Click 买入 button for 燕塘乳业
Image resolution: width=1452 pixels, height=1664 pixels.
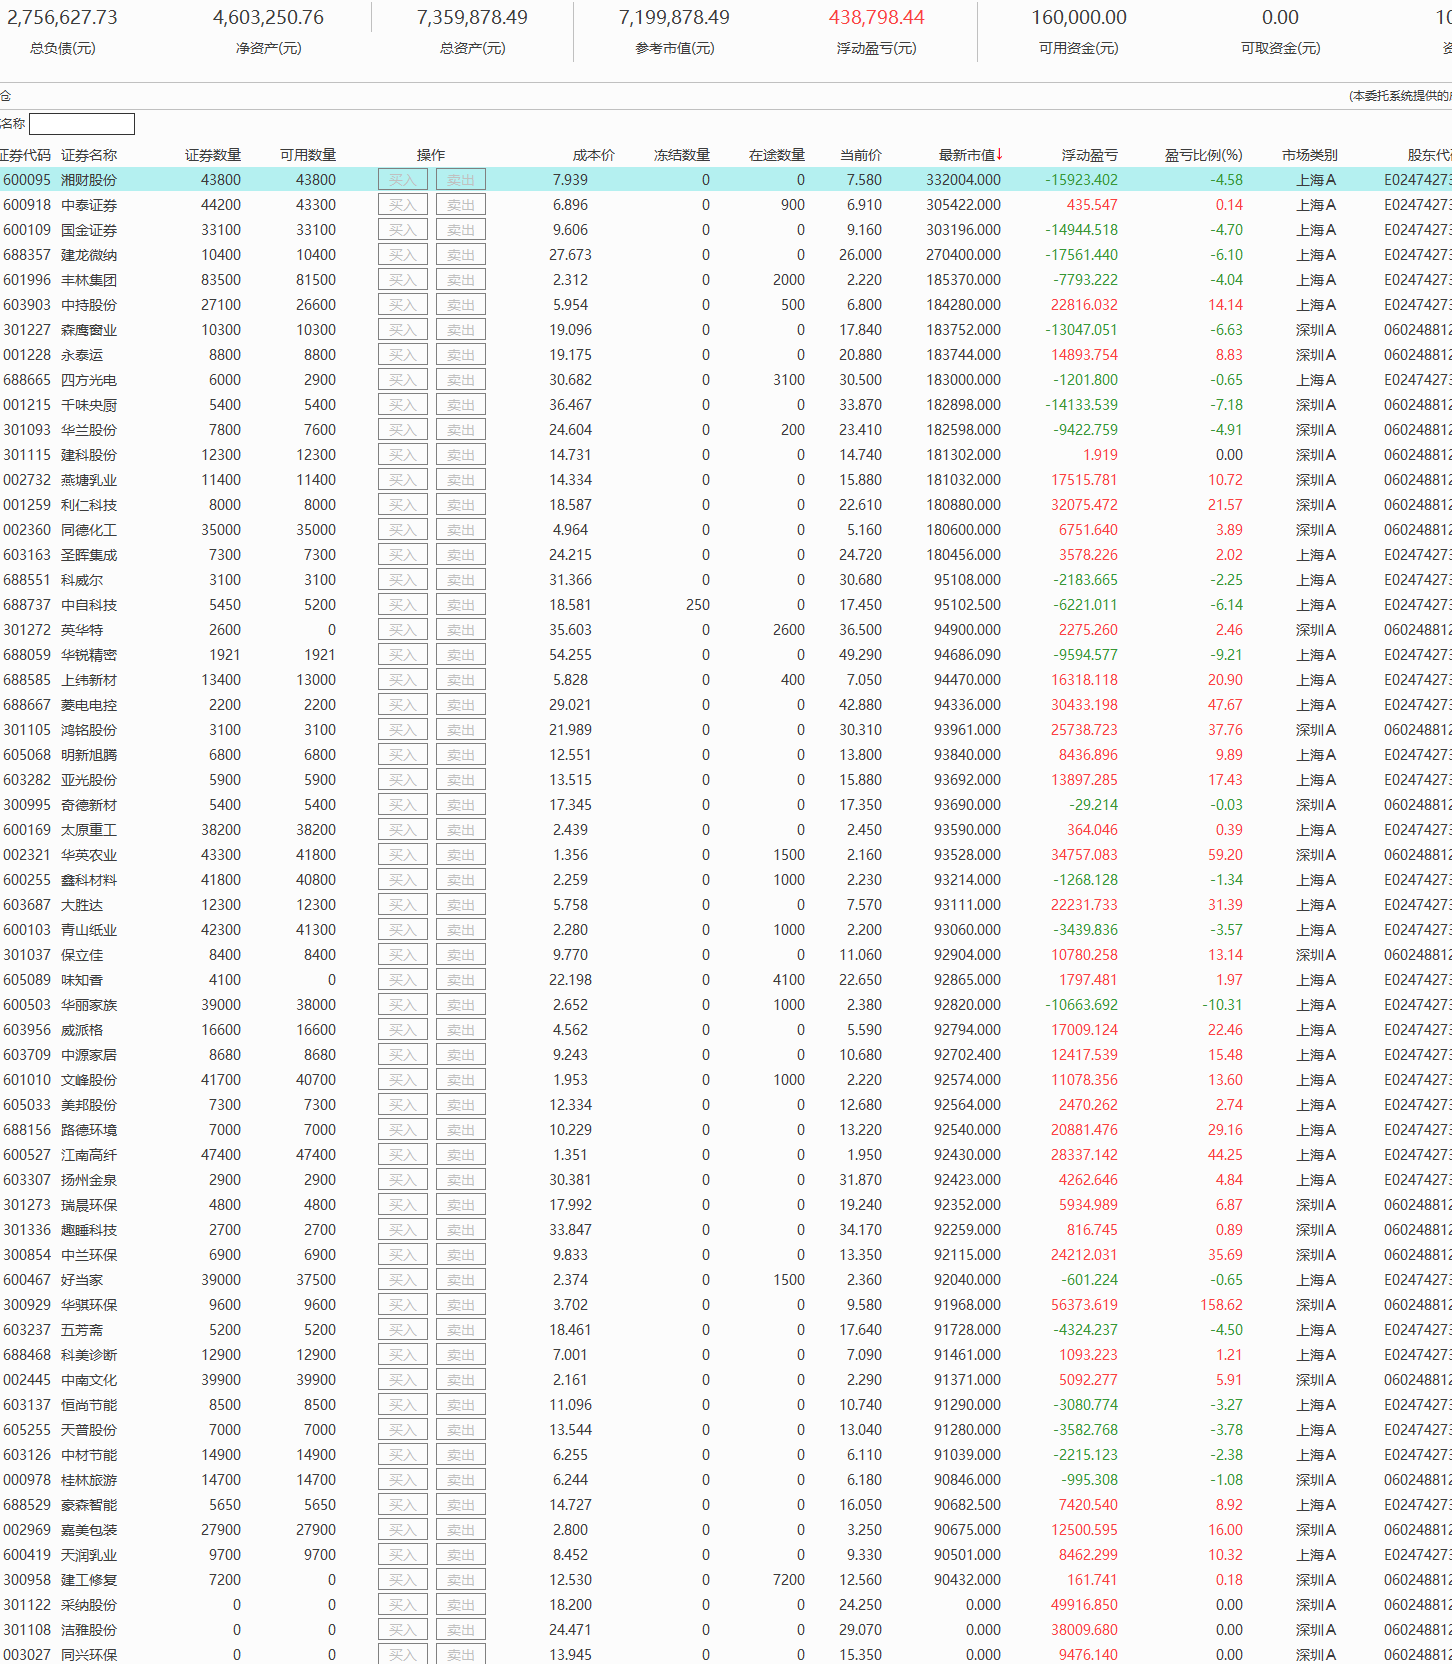403,480
